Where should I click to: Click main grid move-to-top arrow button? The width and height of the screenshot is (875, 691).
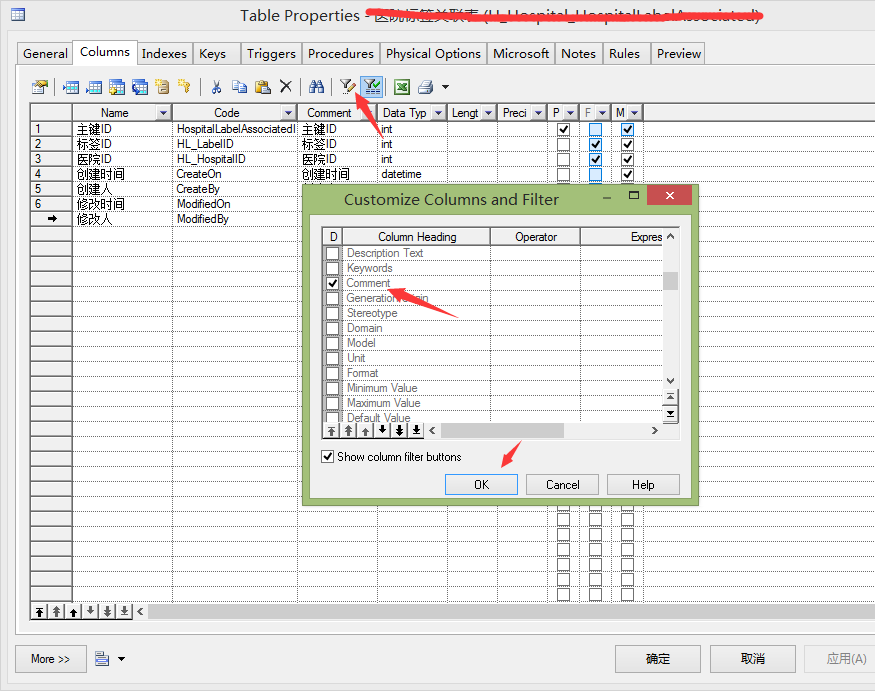click(x=39, y=612)
